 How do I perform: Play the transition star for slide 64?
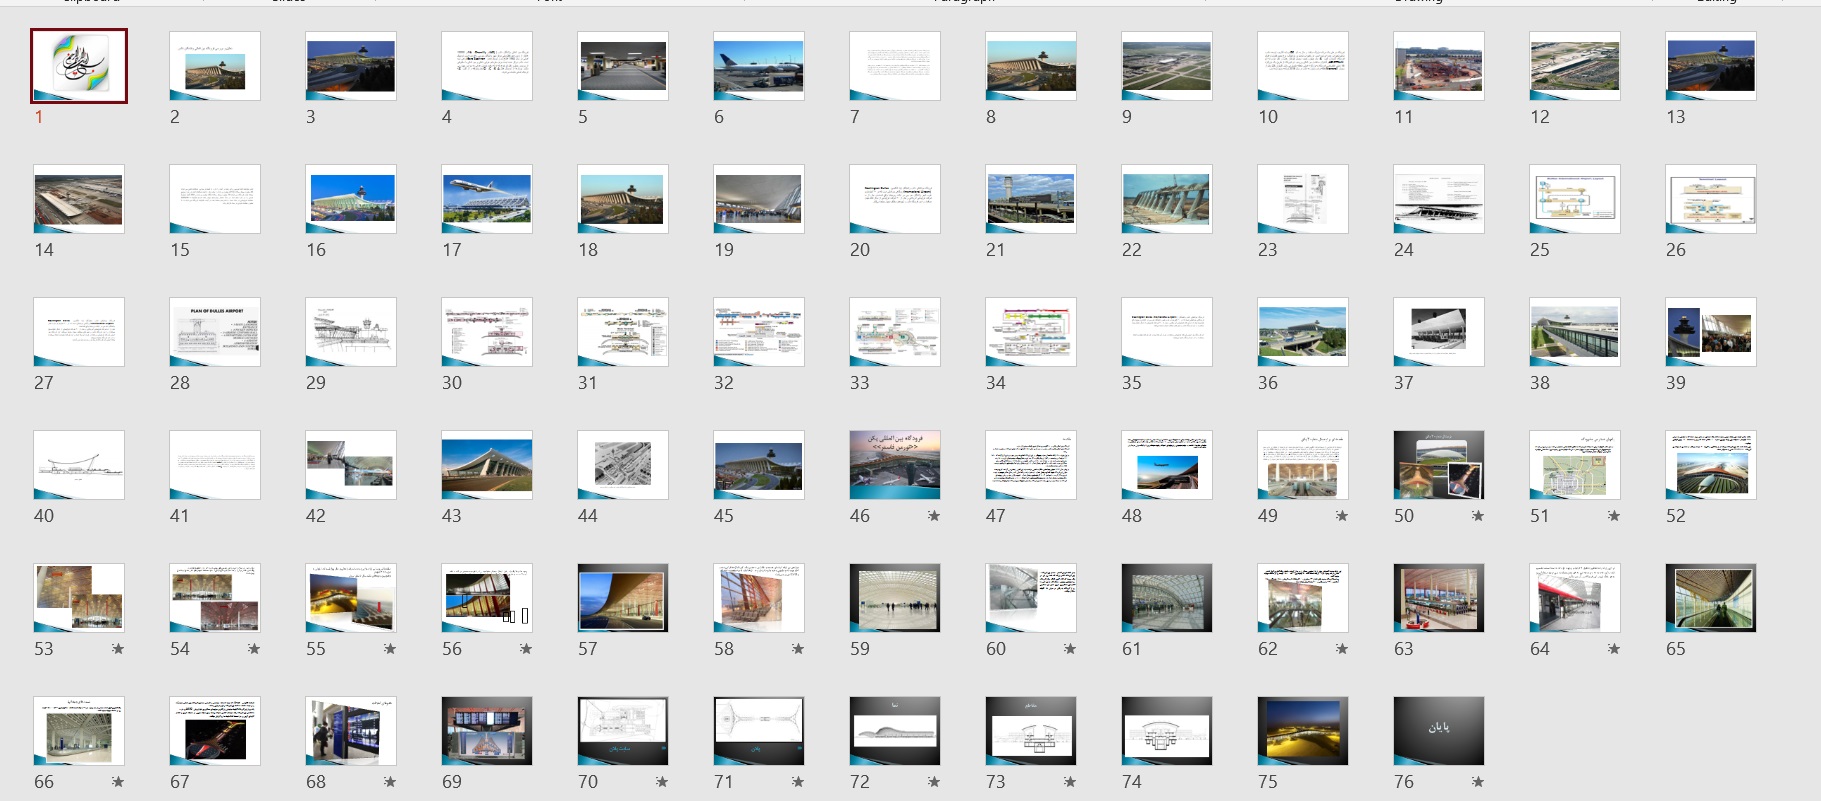(x=1613, y=649)
